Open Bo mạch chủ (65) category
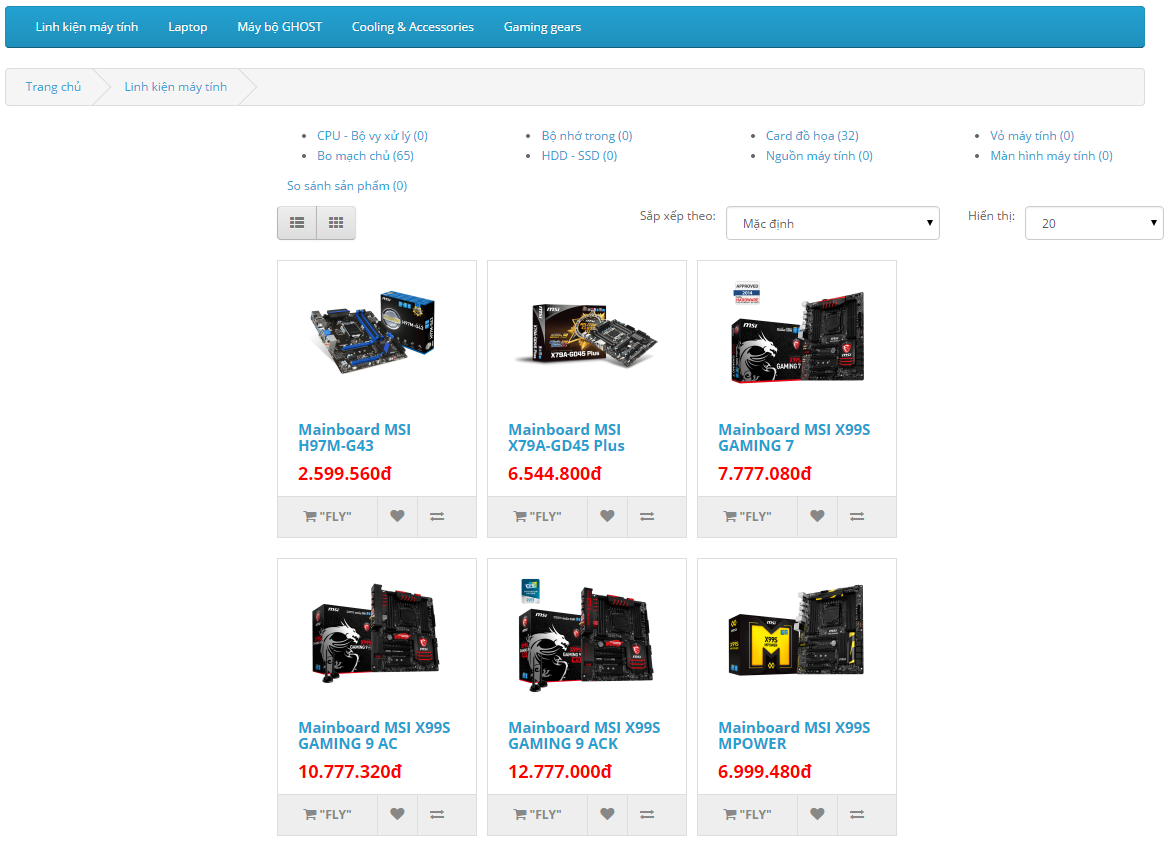The width and height of the screenshot is (1170, 847). [365, 156]
